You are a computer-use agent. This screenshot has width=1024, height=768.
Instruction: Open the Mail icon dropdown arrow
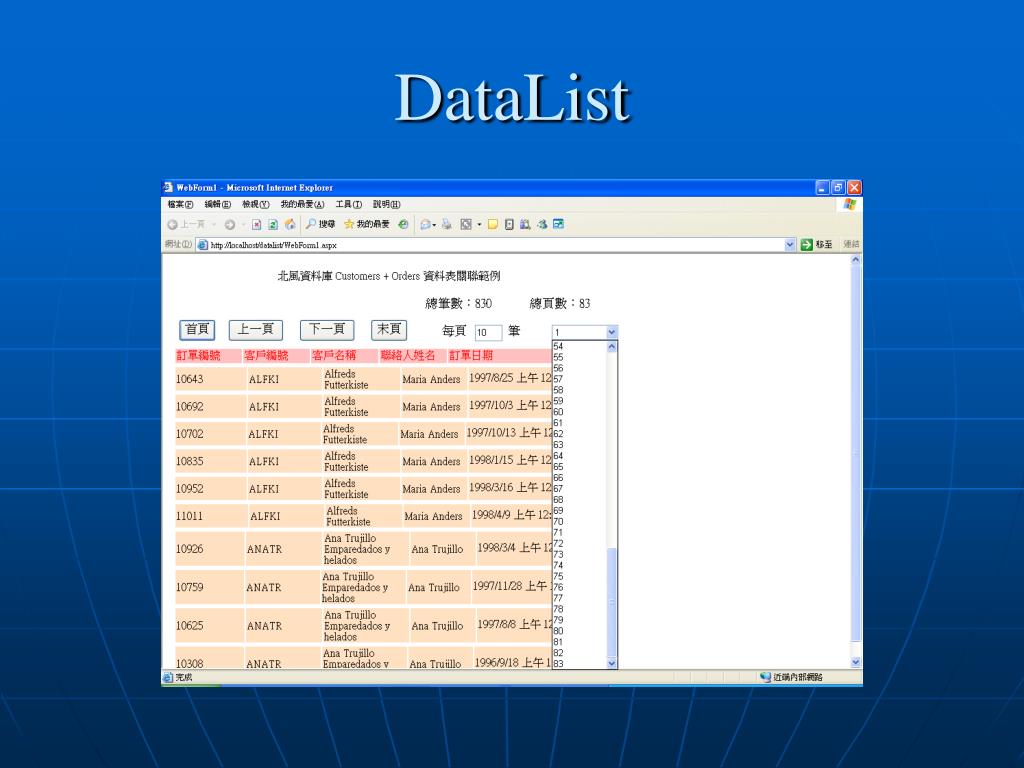click(x=435, y=225)
